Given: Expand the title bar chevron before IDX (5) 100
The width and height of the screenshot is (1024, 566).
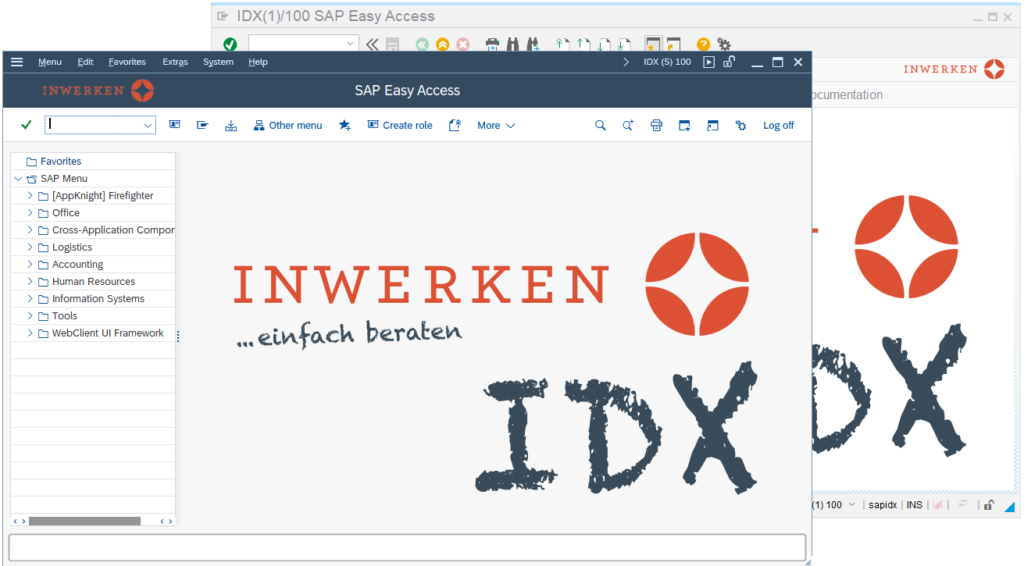Looking at the screenshot, I should [x=626, y=62].
